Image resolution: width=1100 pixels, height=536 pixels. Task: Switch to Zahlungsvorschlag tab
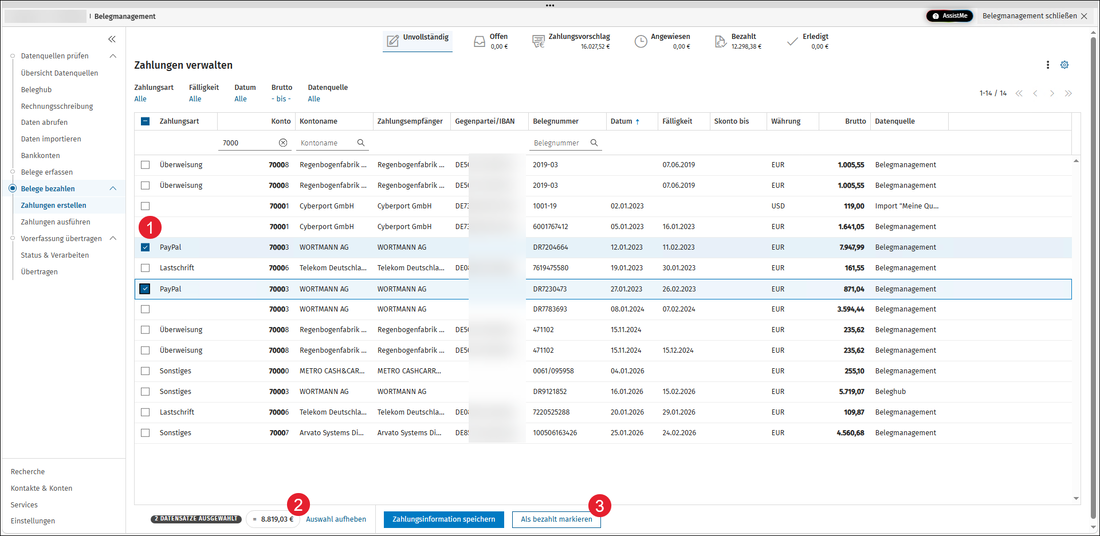571,41
